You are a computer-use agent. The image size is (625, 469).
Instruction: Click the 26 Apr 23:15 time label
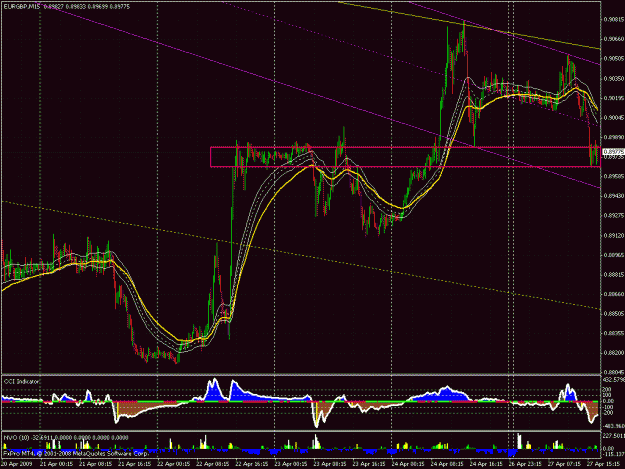525,464
